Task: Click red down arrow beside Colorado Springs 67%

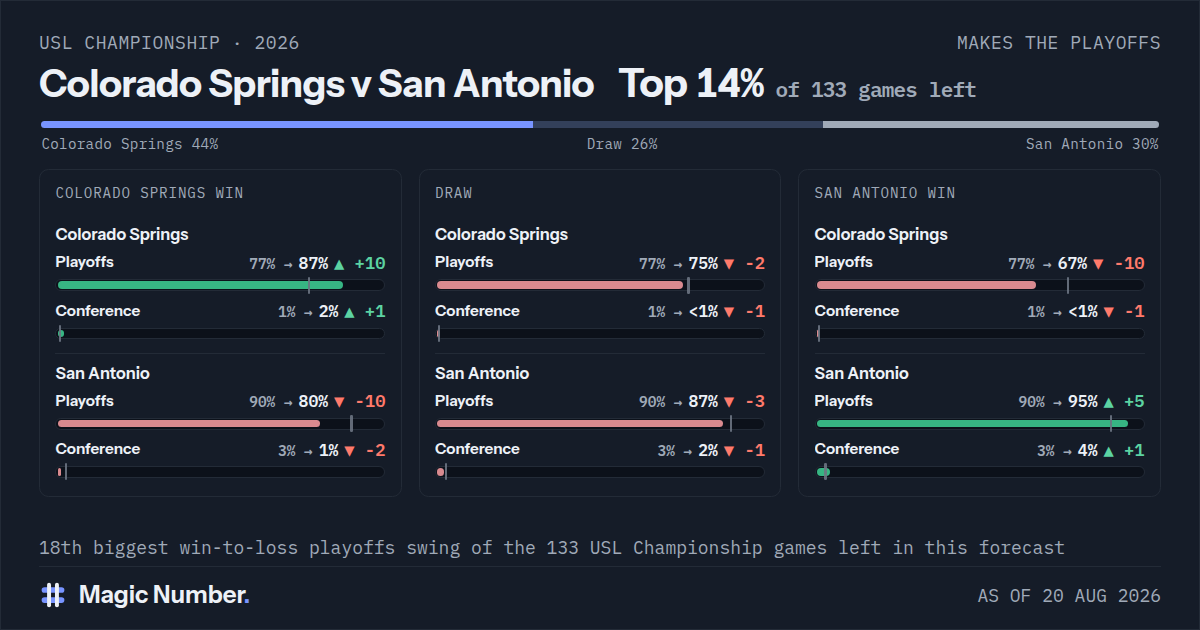Action: [x=1098, y=264]
